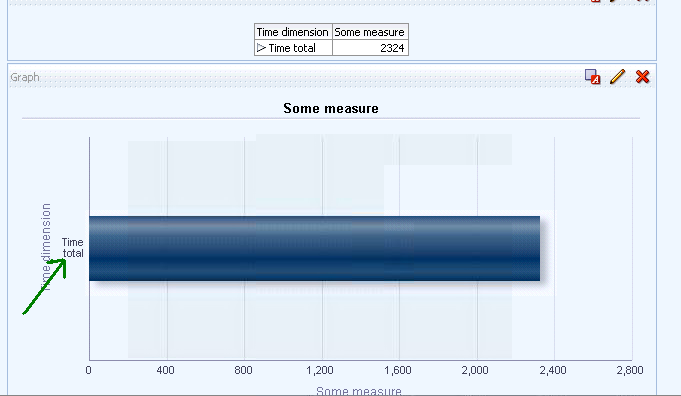Click the 800 axis tick label
The width and height of the screenshot is (681, 396).
click(x=243, y=370)
